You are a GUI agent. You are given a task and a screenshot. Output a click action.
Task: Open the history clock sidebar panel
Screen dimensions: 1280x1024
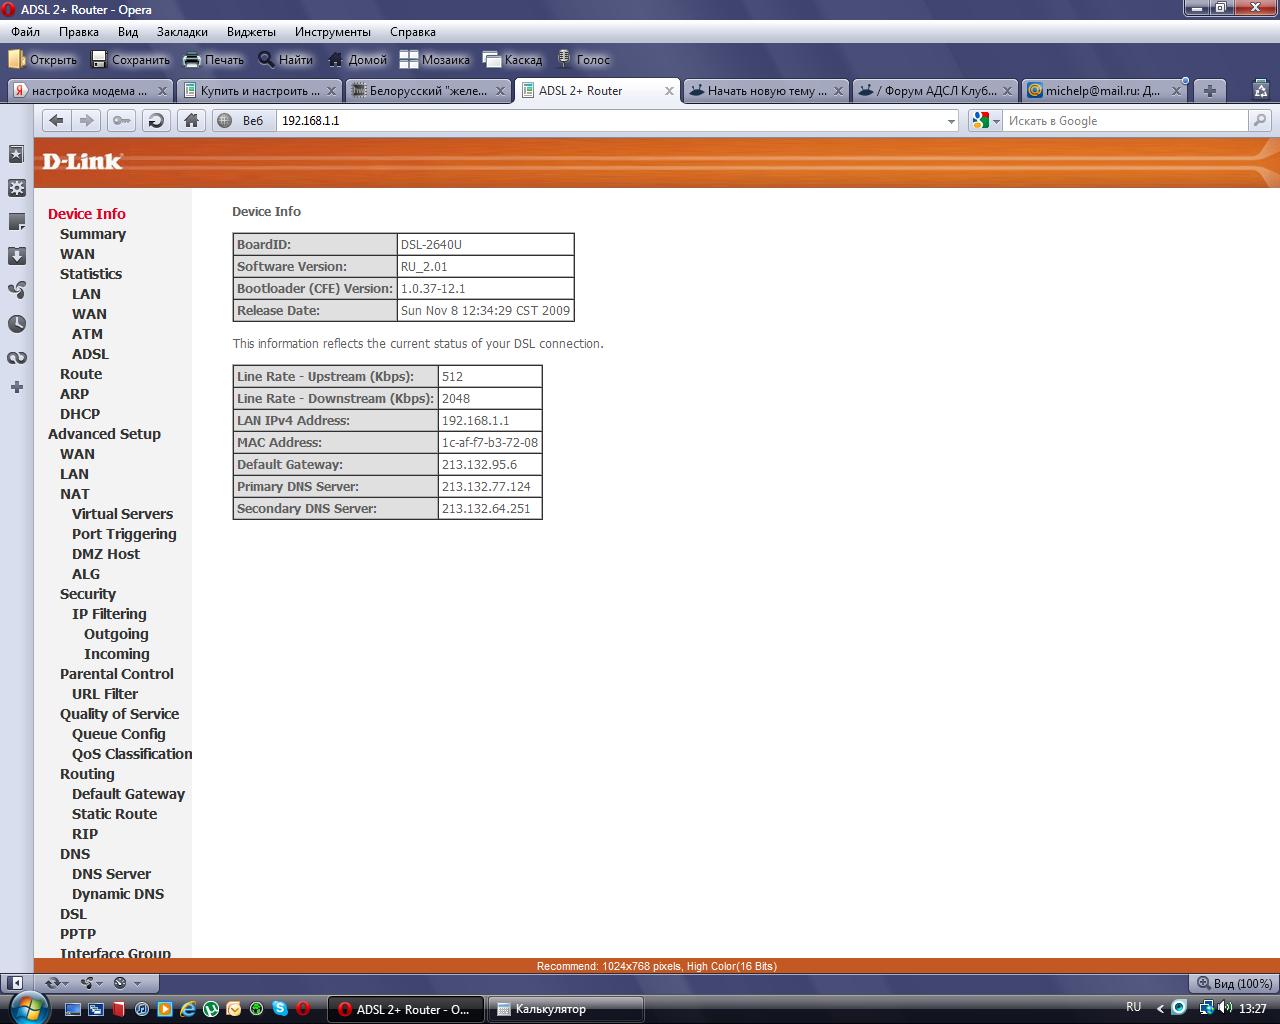tap(17, 324)
